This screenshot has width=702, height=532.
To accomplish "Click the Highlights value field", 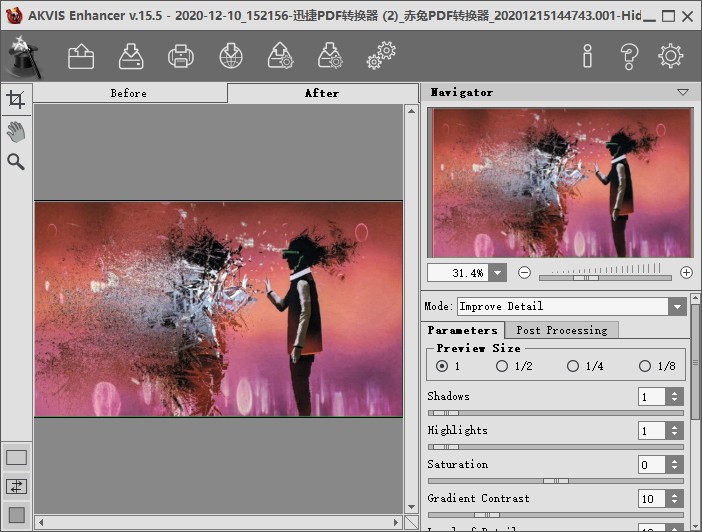I will coord(652,430).
